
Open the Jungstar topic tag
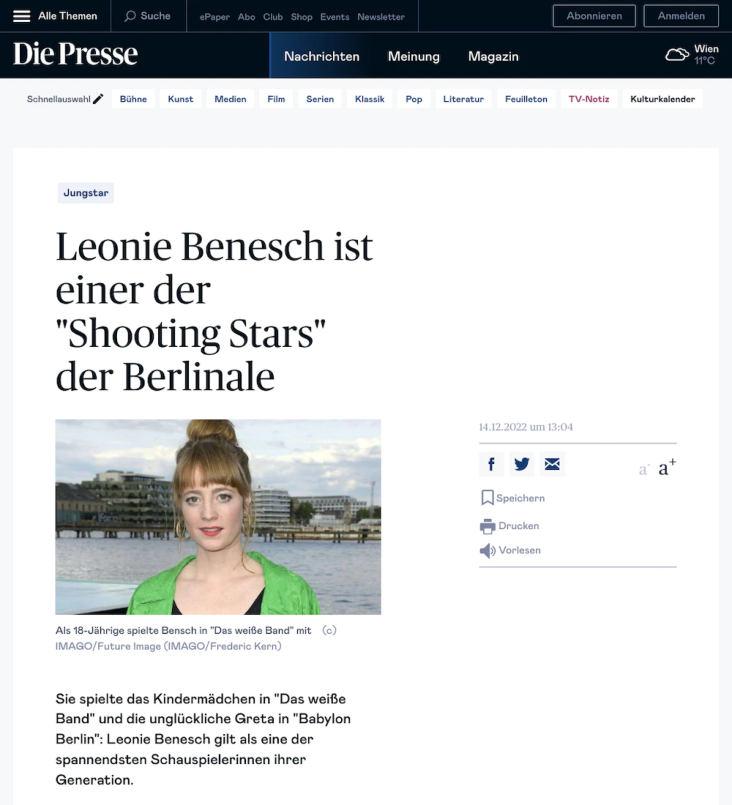(x=86, y=193)
